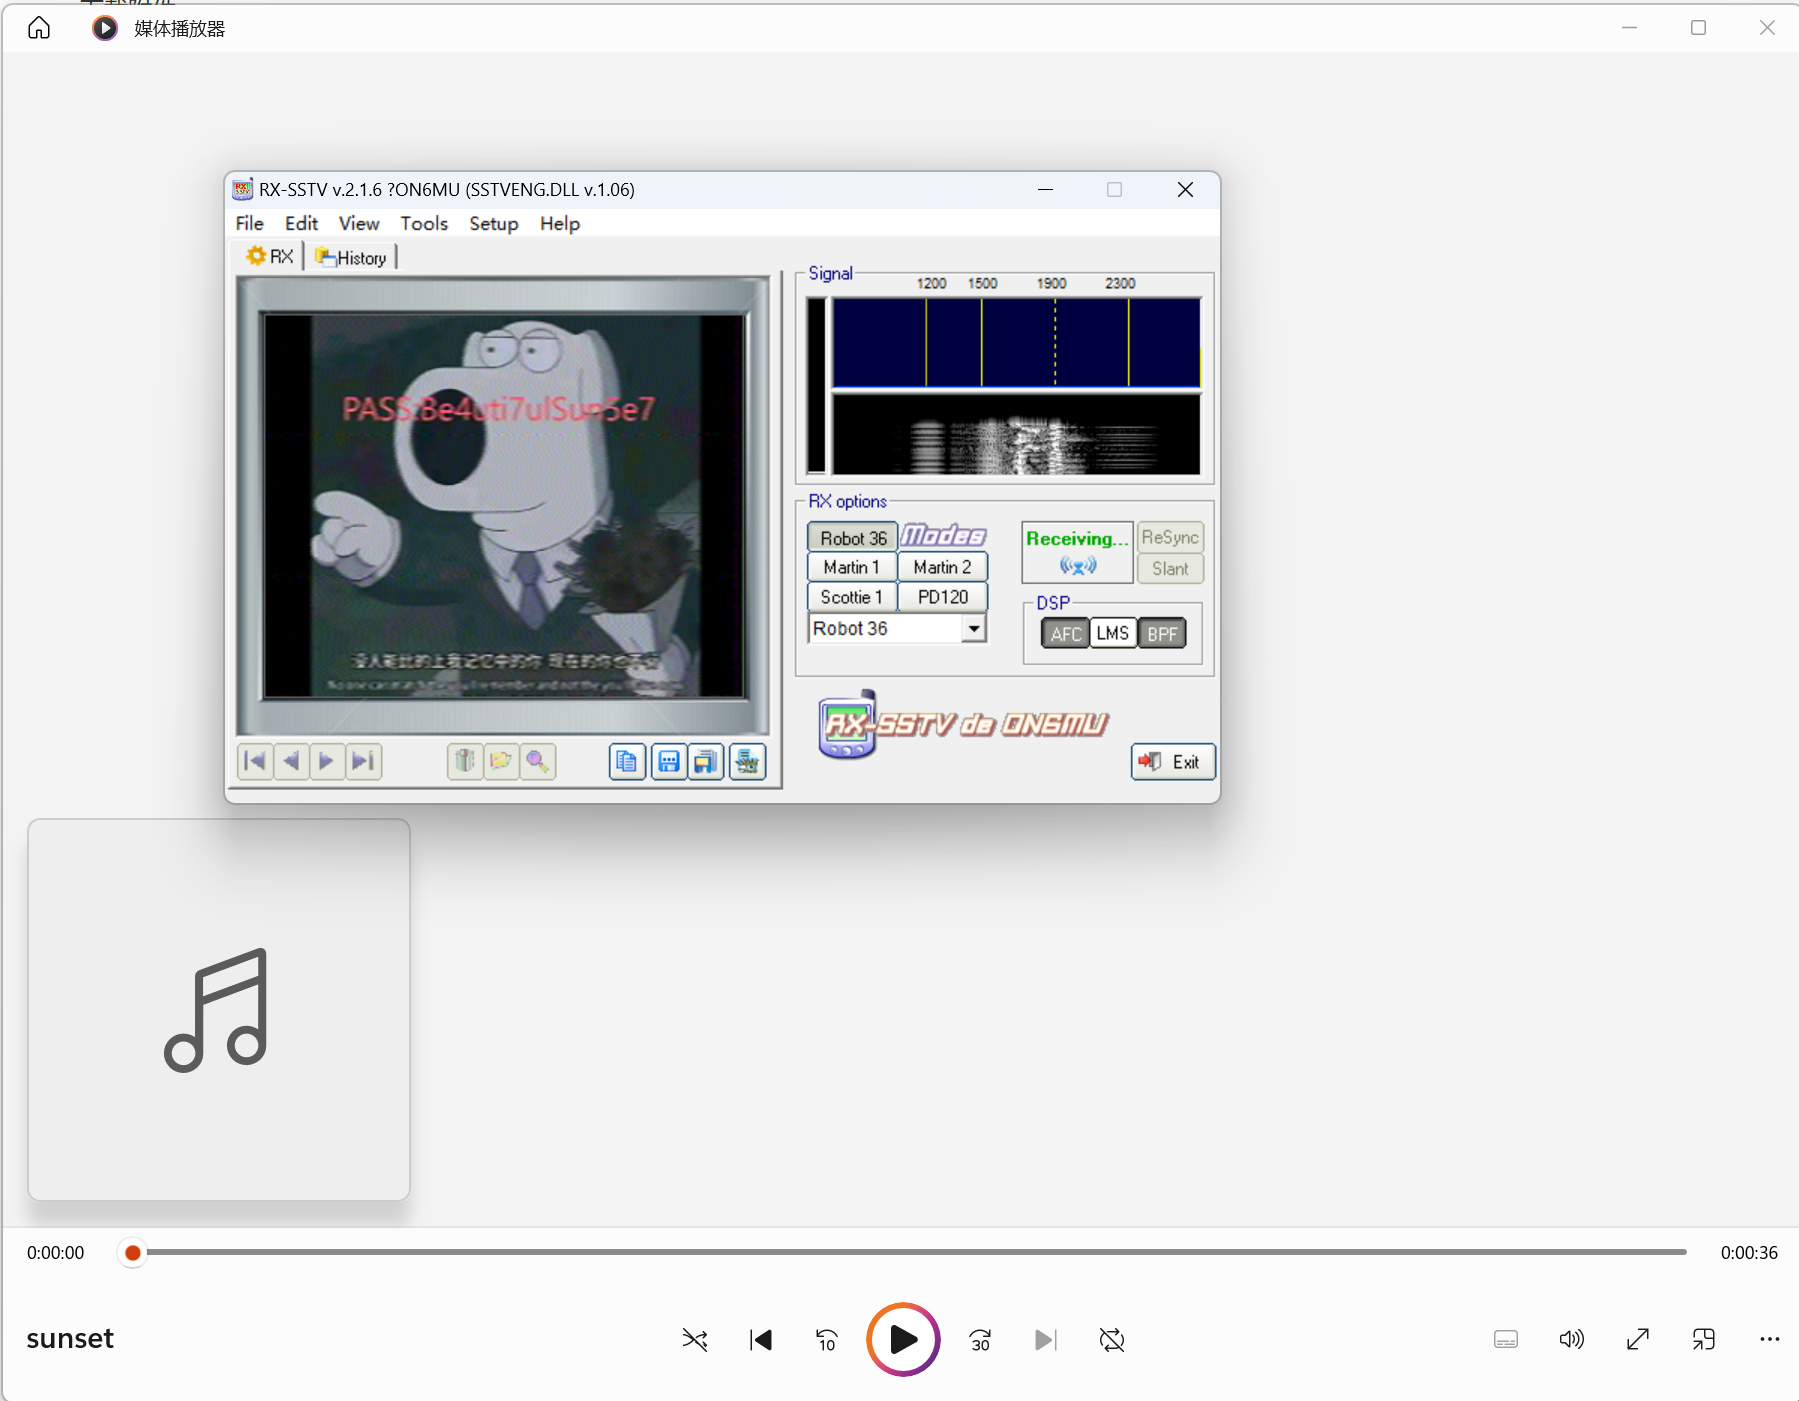Toggle the AFC DSP option

[1066, 634]
